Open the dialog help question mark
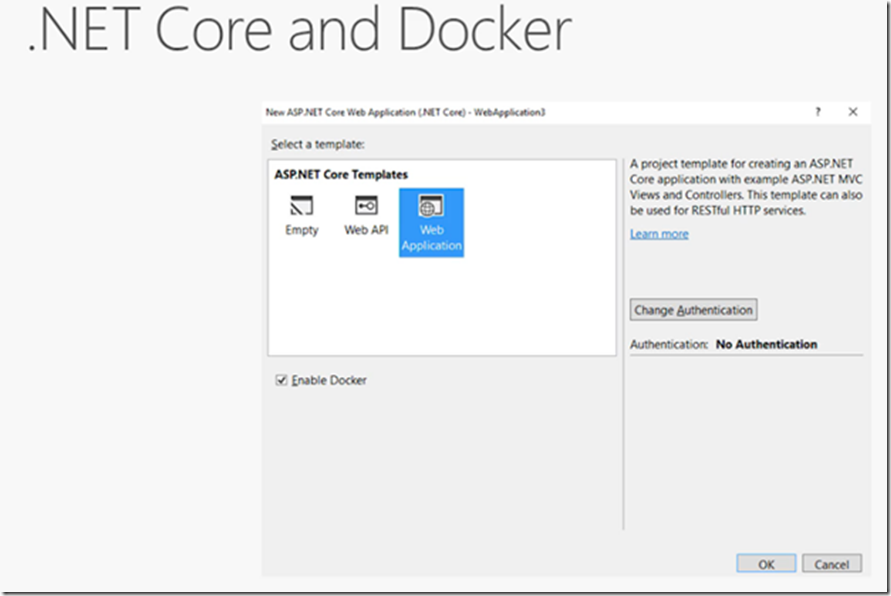891x596 pixels. pyautogui.click(x=818, y=112)
